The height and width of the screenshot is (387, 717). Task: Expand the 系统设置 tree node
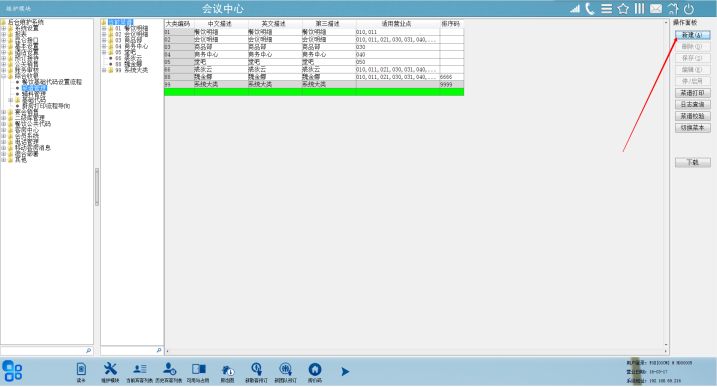point(4,28)
